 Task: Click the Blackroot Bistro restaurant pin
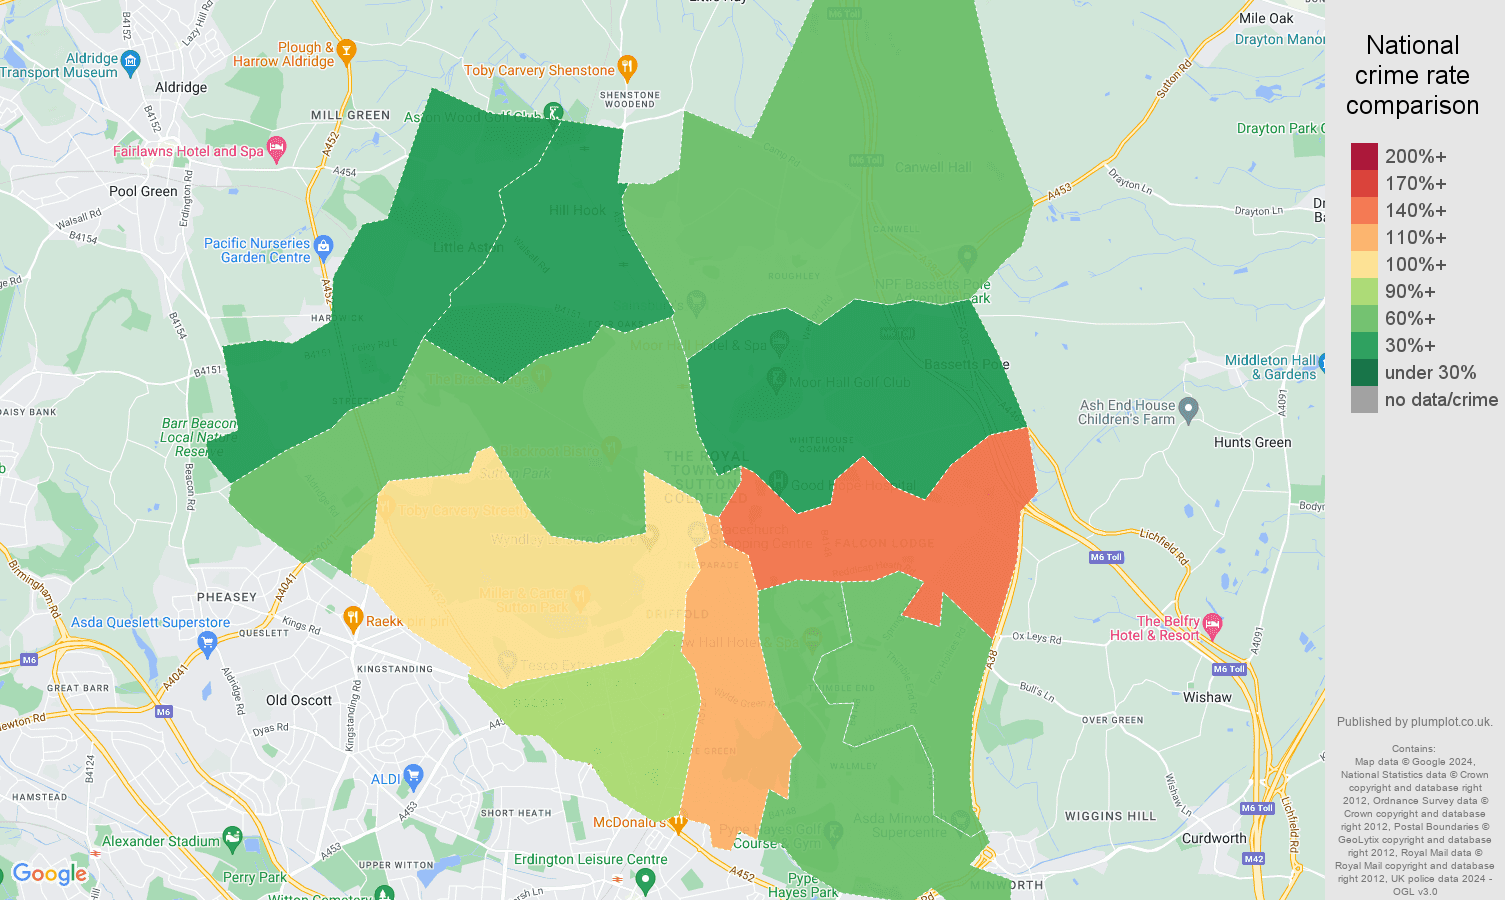coord(612,447)
